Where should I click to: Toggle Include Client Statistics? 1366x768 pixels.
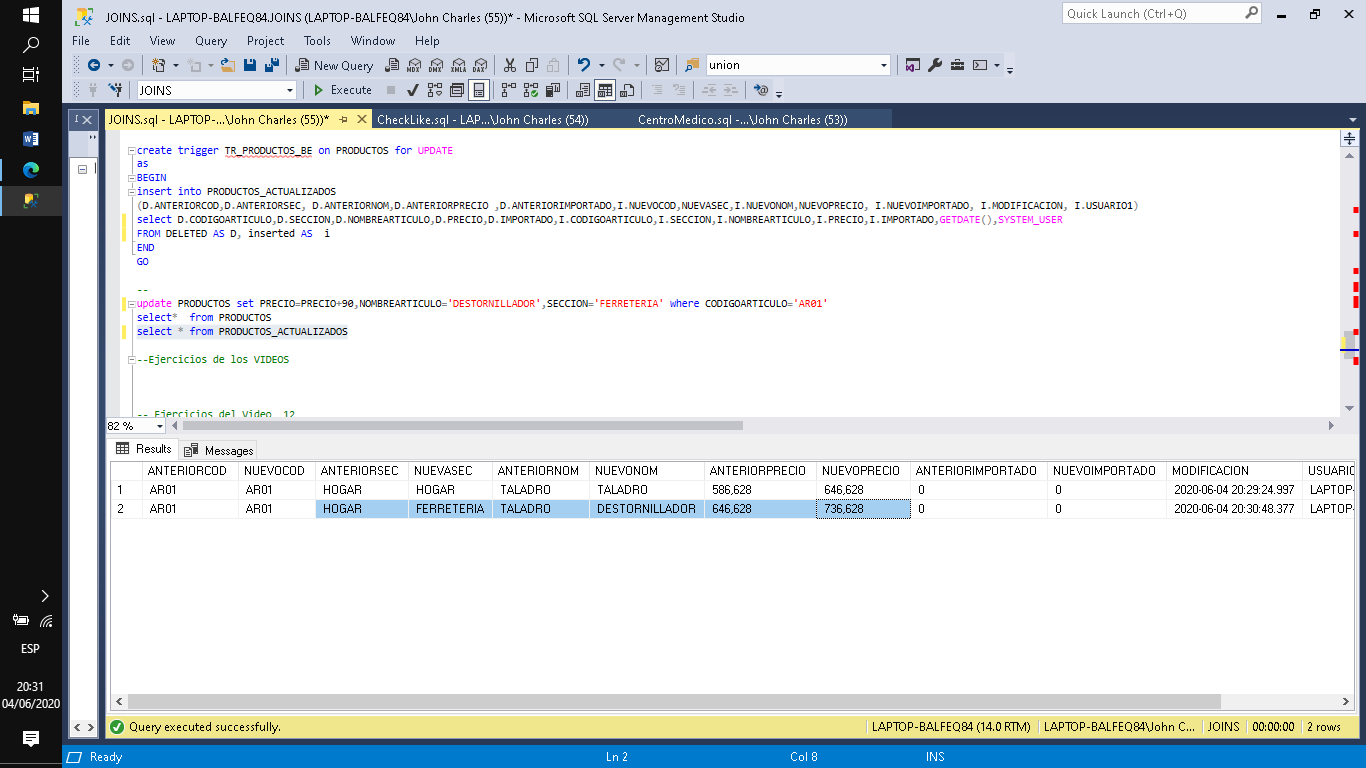553,90
